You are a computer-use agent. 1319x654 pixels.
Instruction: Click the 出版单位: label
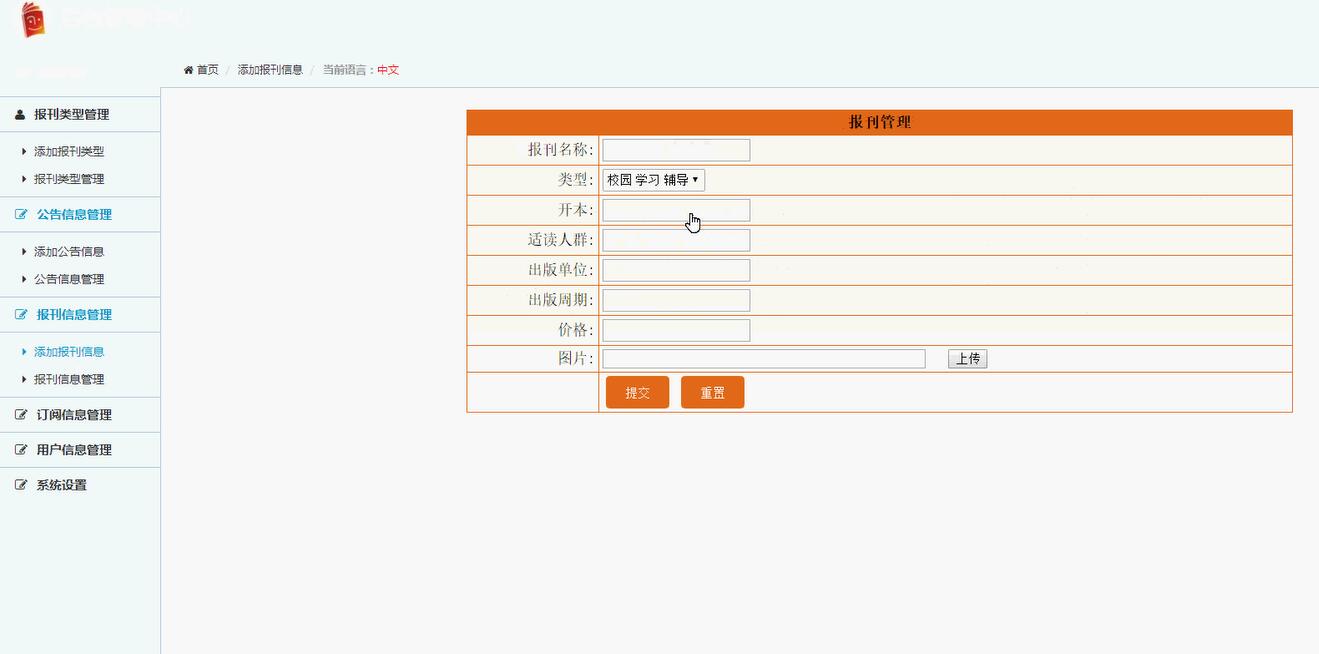pos(561,270)
